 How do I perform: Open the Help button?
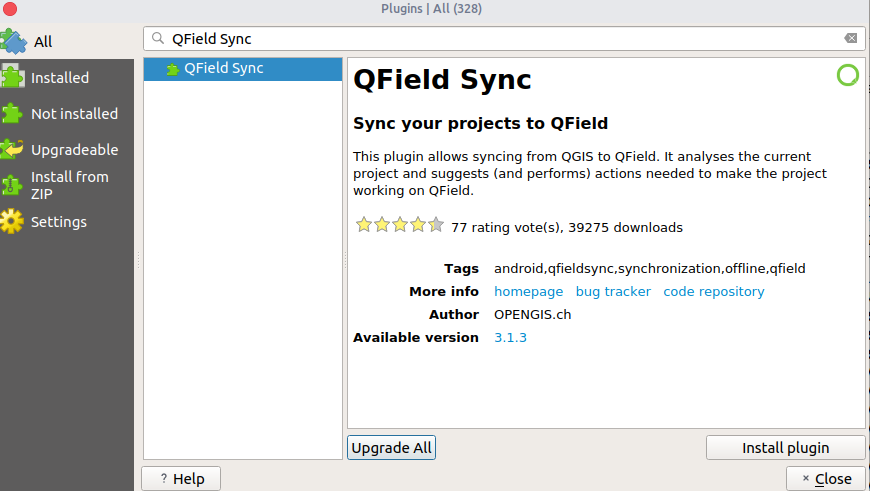181,479
